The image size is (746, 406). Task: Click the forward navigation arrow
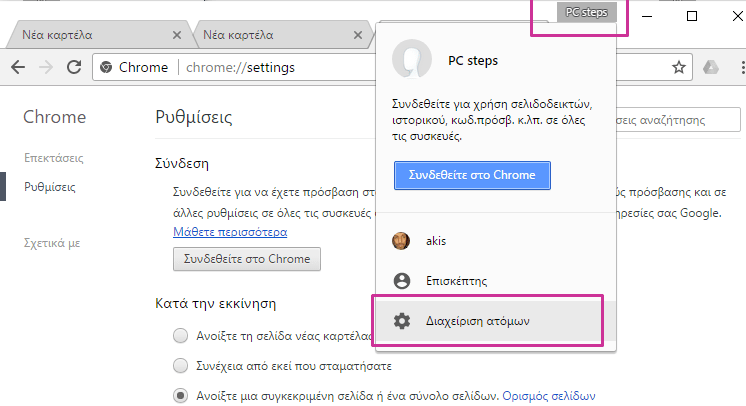coord(46,67)
